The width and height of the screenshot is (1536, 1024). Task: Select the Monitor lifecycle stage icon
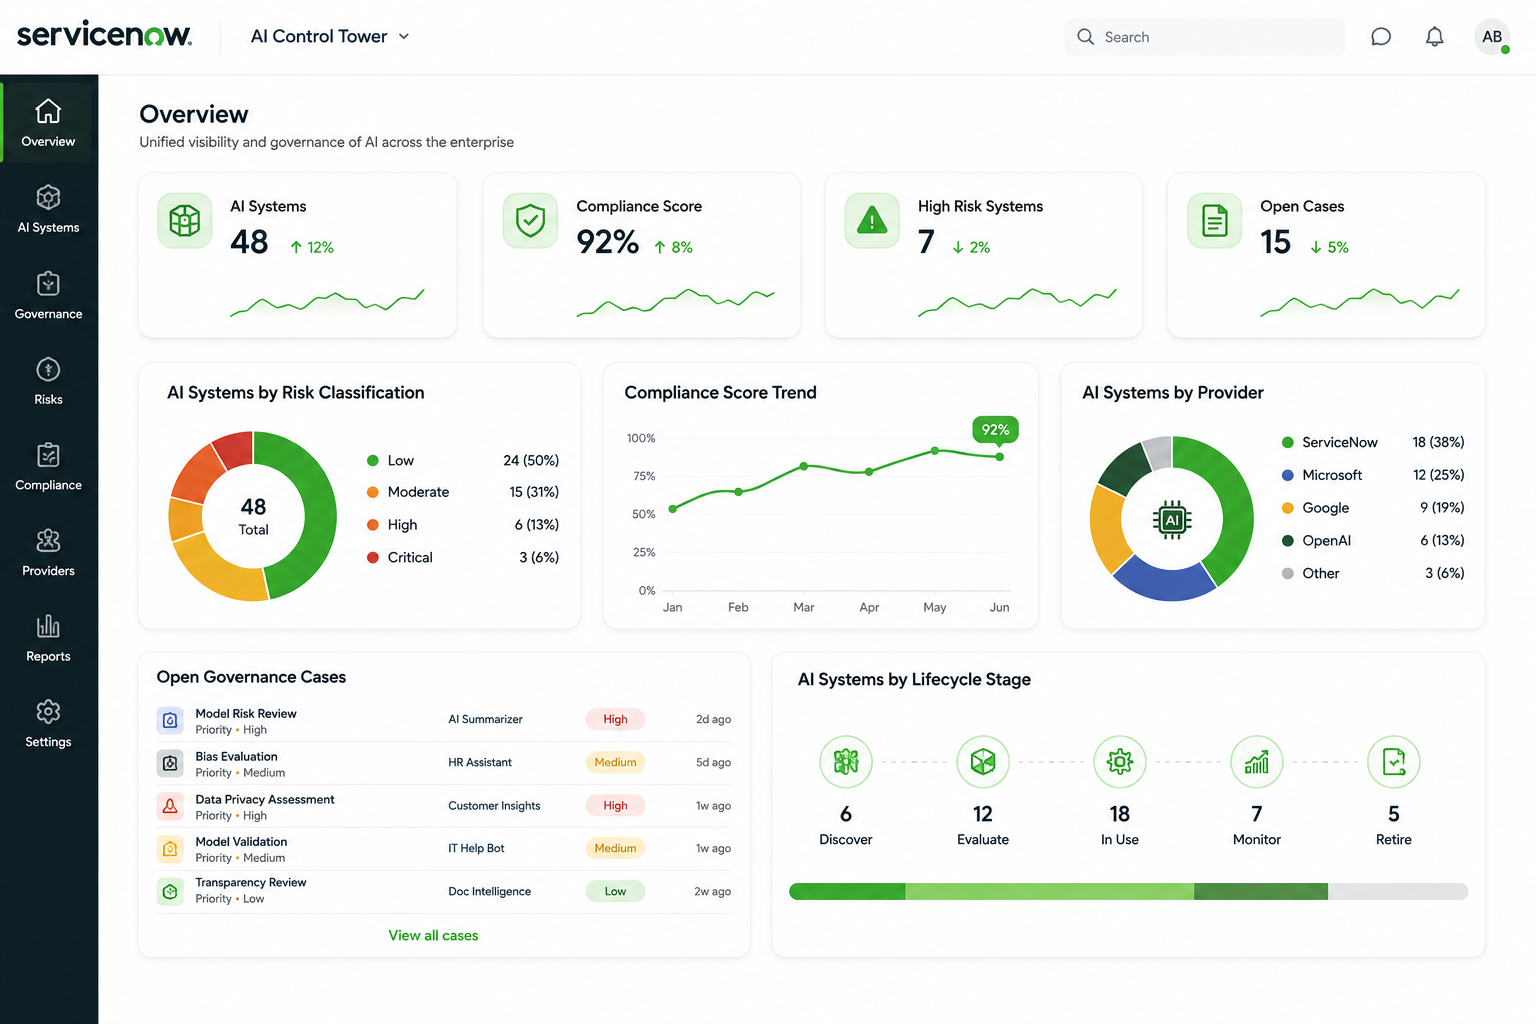[x=1257, y=762]
